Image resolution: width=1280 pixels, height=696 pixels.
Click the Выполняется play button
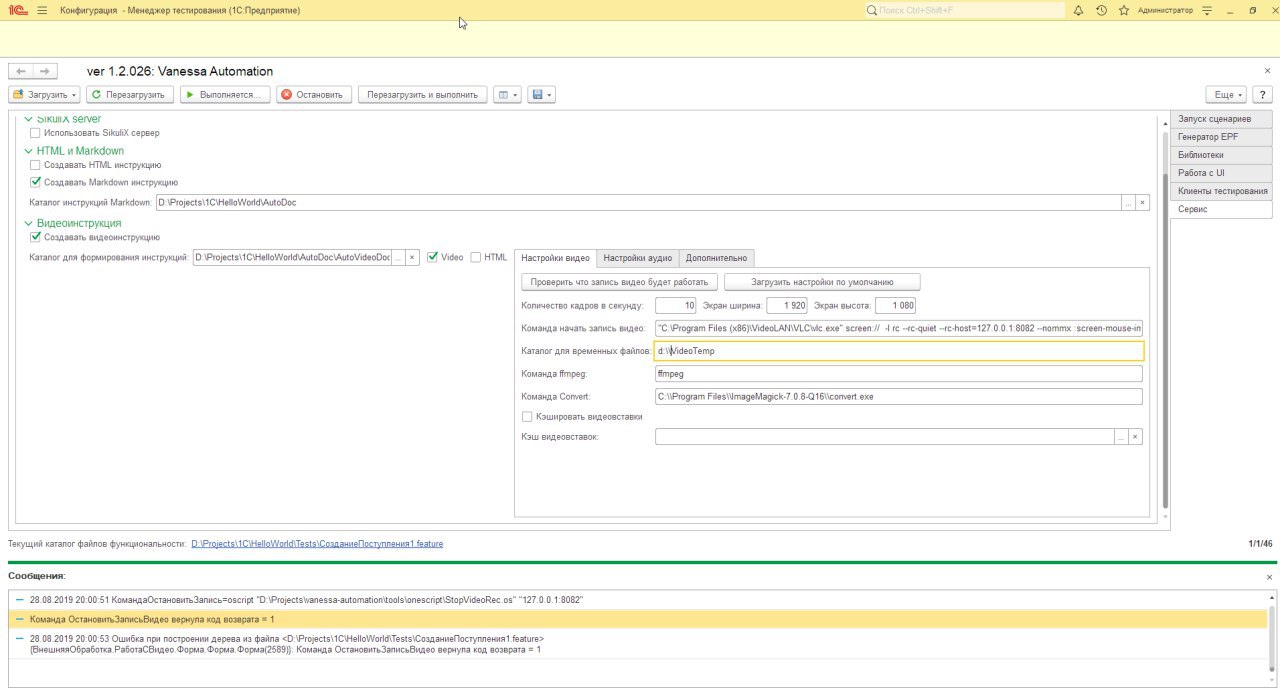[225, 95]
